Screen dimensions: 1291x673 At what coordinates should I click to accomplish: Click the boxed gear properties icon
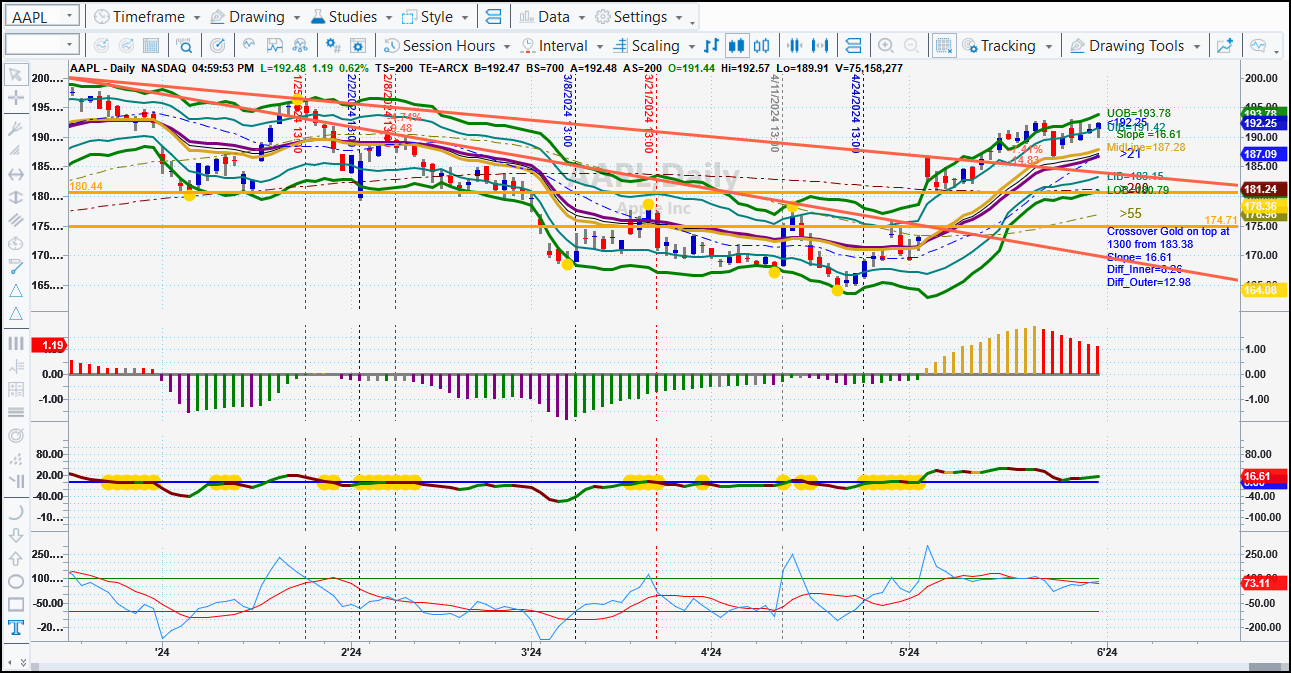(359, 45)
